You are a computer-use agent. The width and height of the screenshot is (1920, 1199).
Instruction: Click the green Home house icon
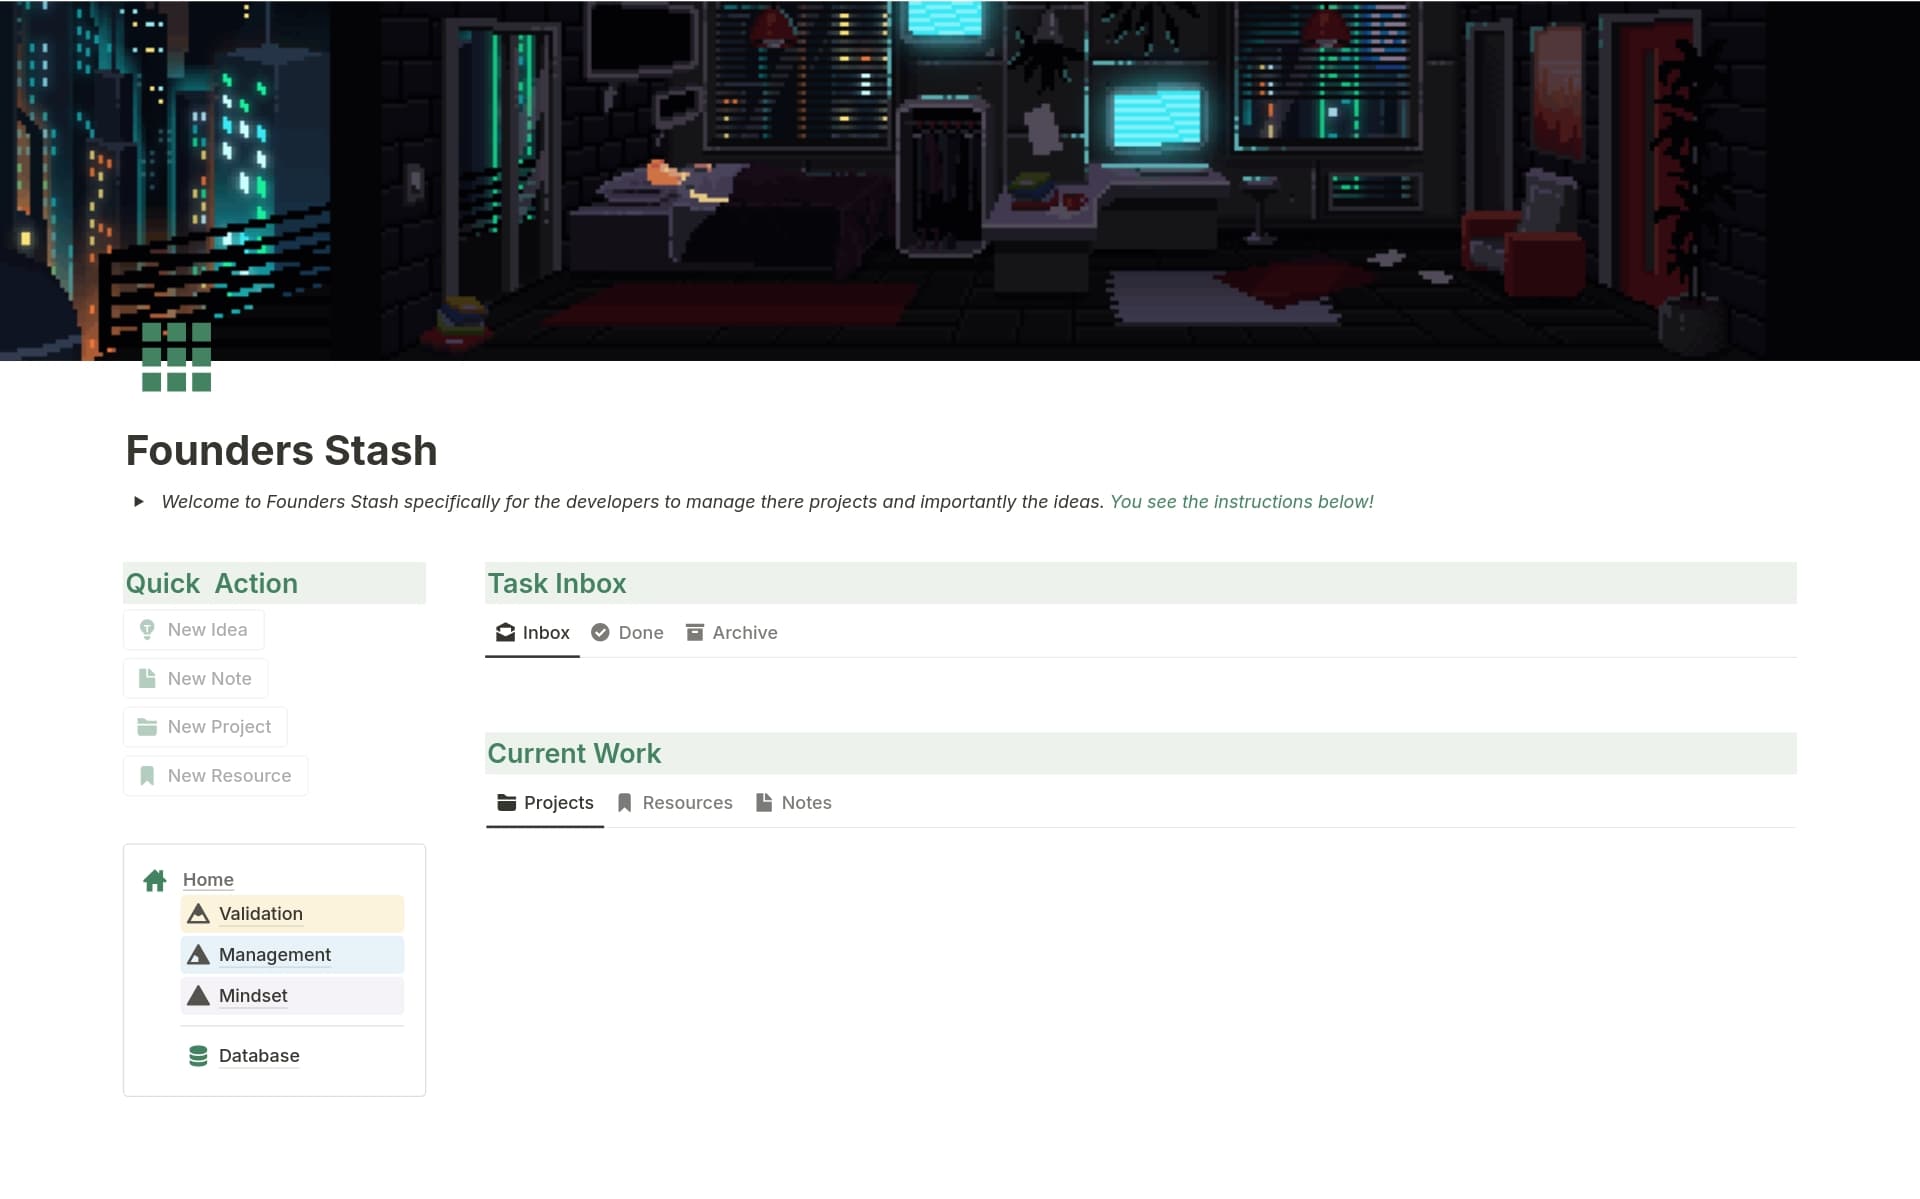tap(155, 881)
